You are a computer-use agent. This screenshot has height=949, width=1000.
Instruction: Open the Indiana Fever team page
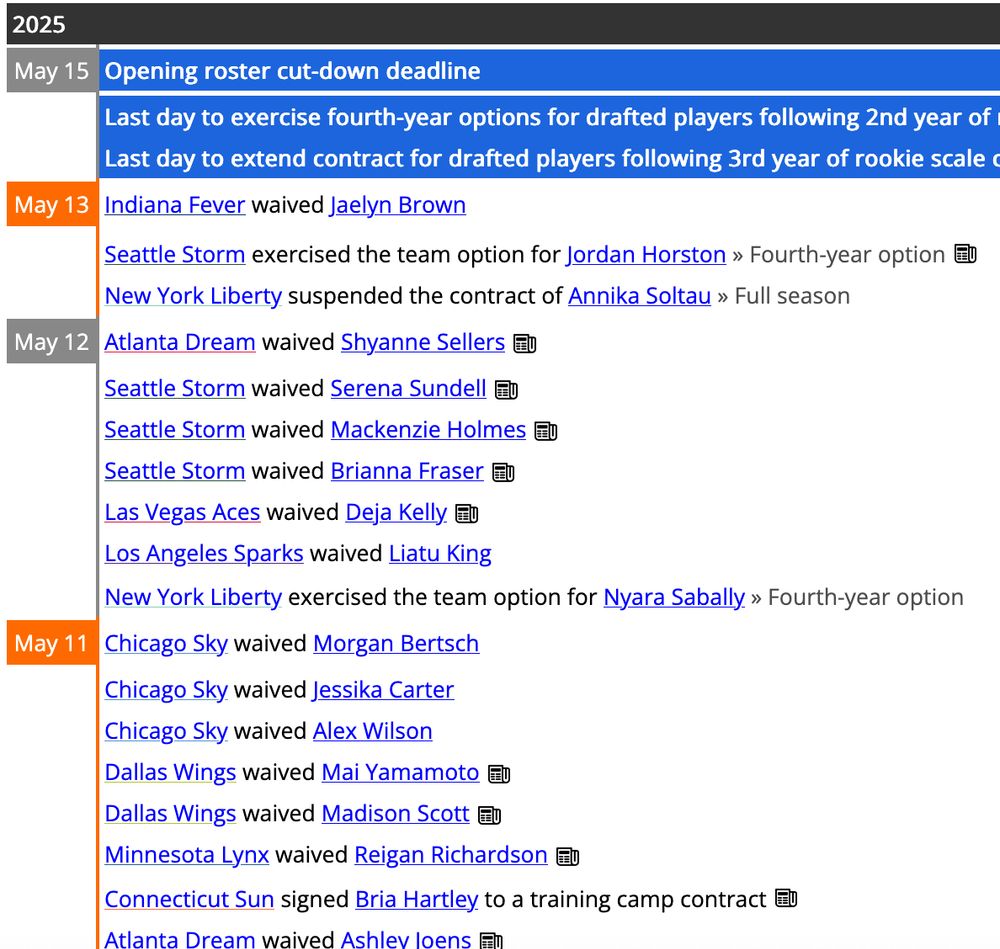(174, 205)
